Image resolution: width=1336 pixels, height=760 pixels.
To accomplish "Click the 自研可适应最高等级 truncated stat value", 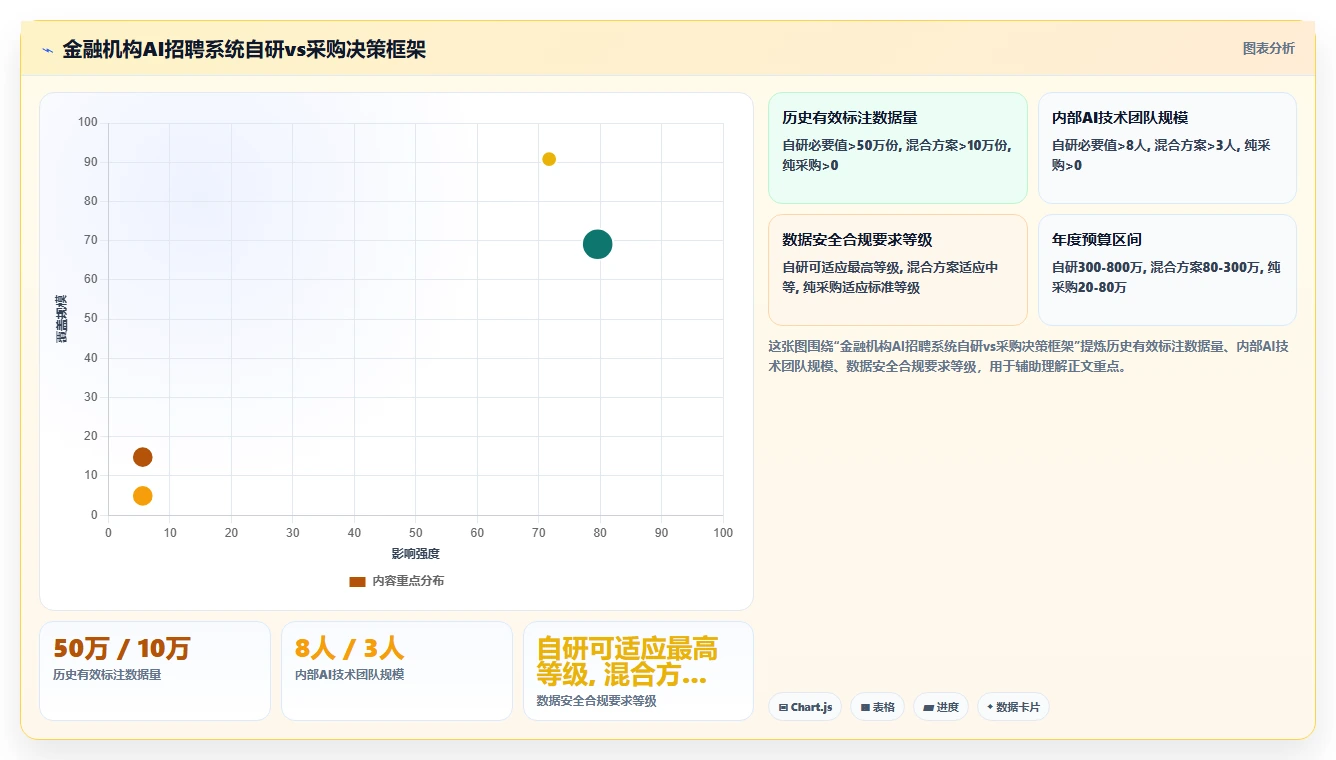I will point(627,661).
